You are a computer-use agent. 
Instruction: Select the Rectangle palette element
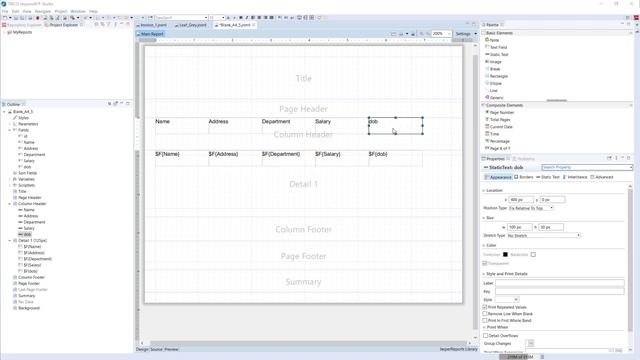pyautogui.click(x=496, y=76)
